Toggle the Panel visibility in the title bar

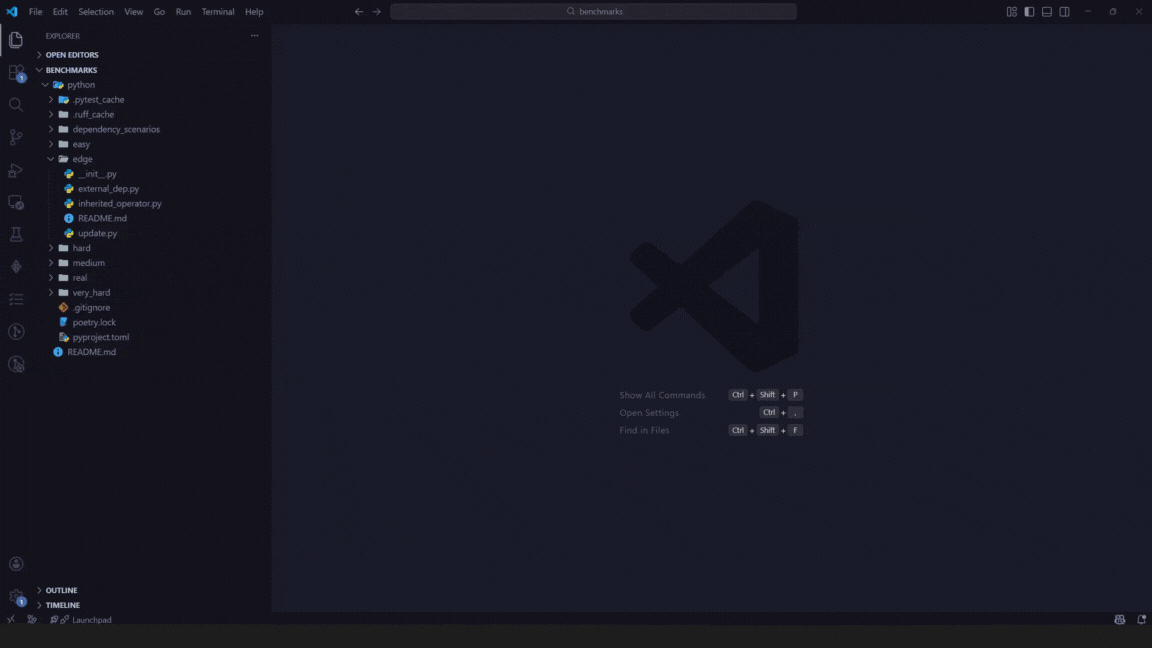pos(1046,11)
